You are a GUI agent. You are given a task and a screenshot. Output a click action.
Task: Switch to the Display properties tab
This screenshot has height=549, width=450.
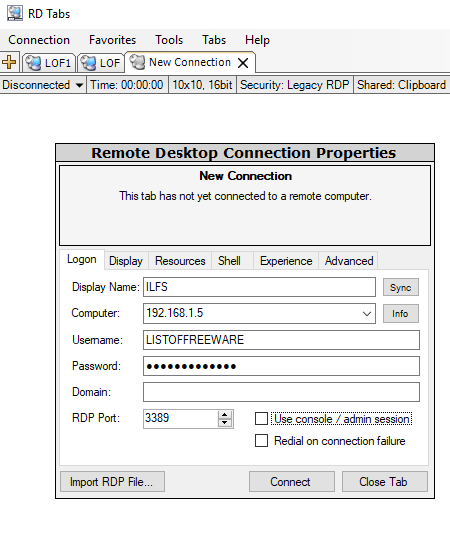(x=126, y=261)
